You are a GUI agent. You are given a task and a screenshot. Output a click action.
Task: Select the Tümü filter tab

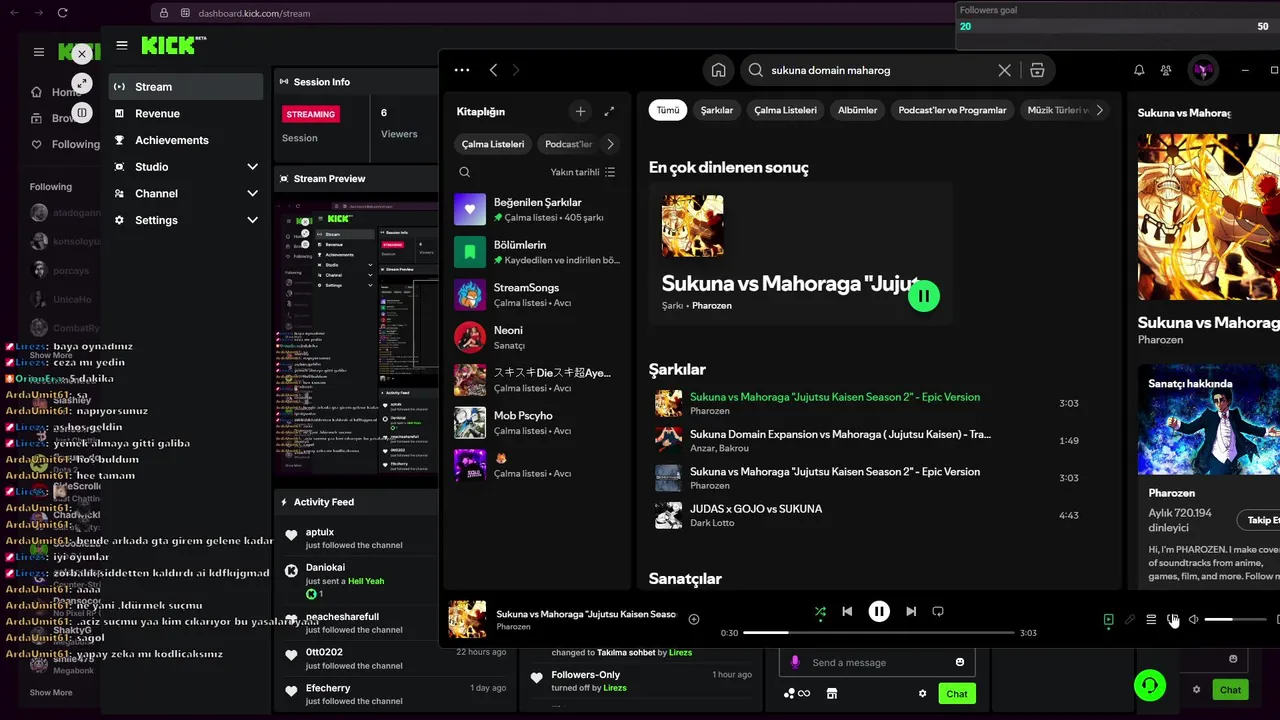[668, 110]
